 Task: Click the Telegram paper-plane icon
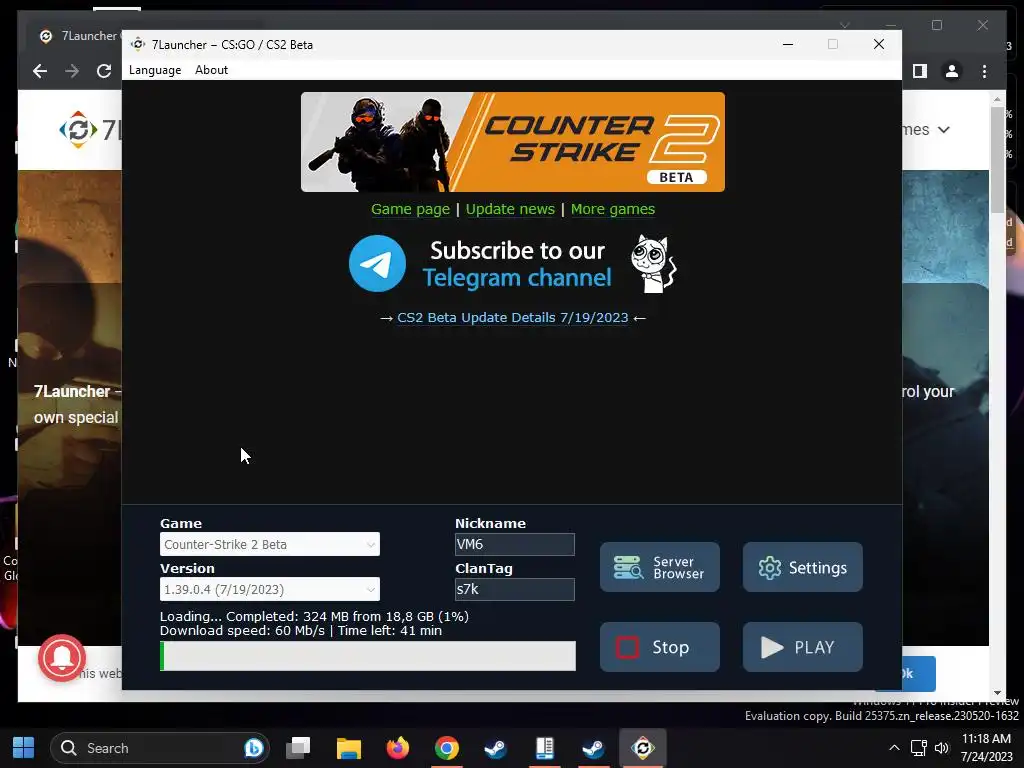(x=377, y=264)
